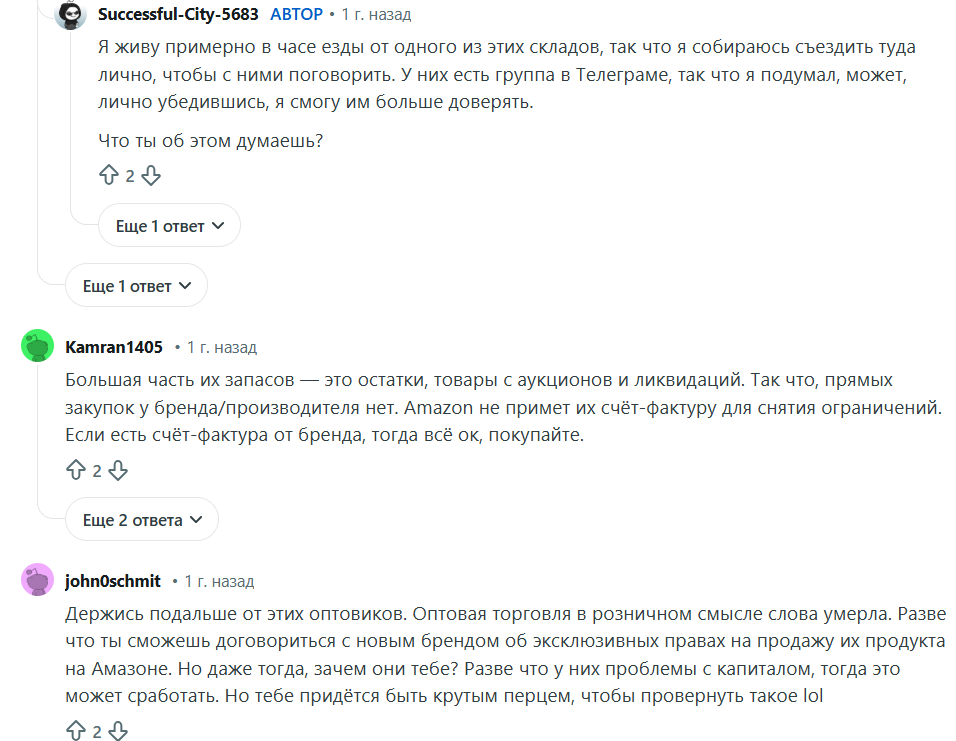Toggle the upvote arrow on the top comment

tap(110, 175)
